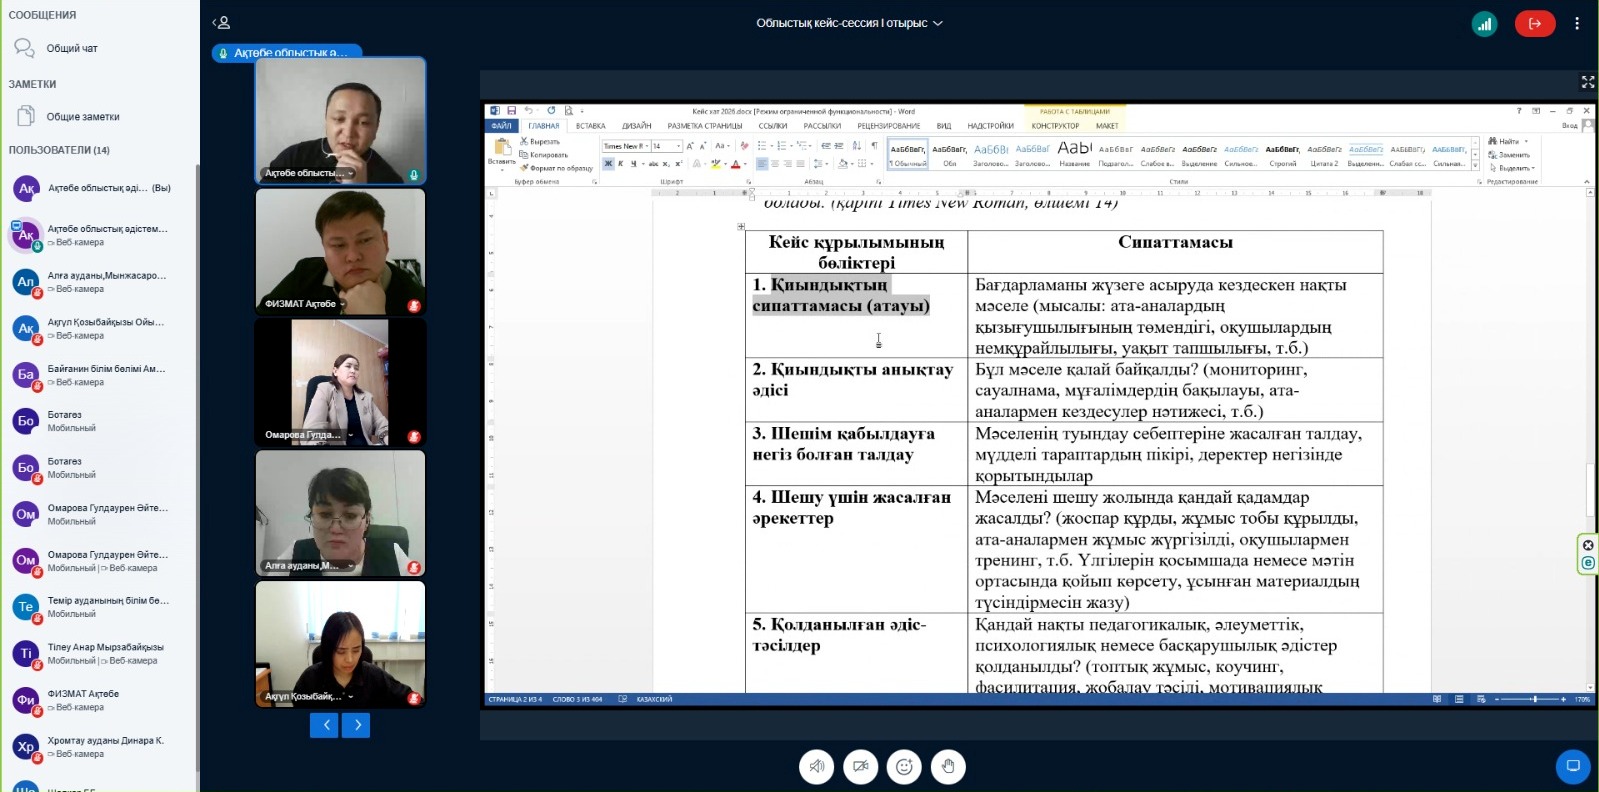The height and width of the screenshot is (792, 1599).
Task: Toggle webcam sharing button
Action: point(860,767)
